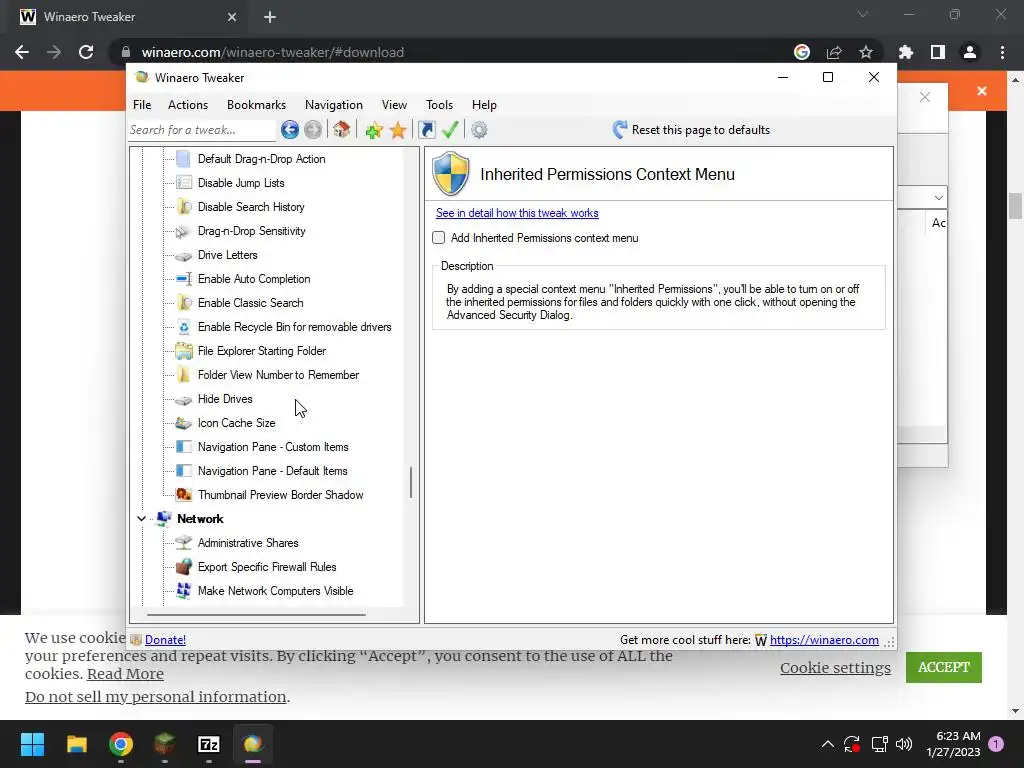This screenshot has width=1024, height=768.
Task: Open the File menu
Action: click(142, 104)
